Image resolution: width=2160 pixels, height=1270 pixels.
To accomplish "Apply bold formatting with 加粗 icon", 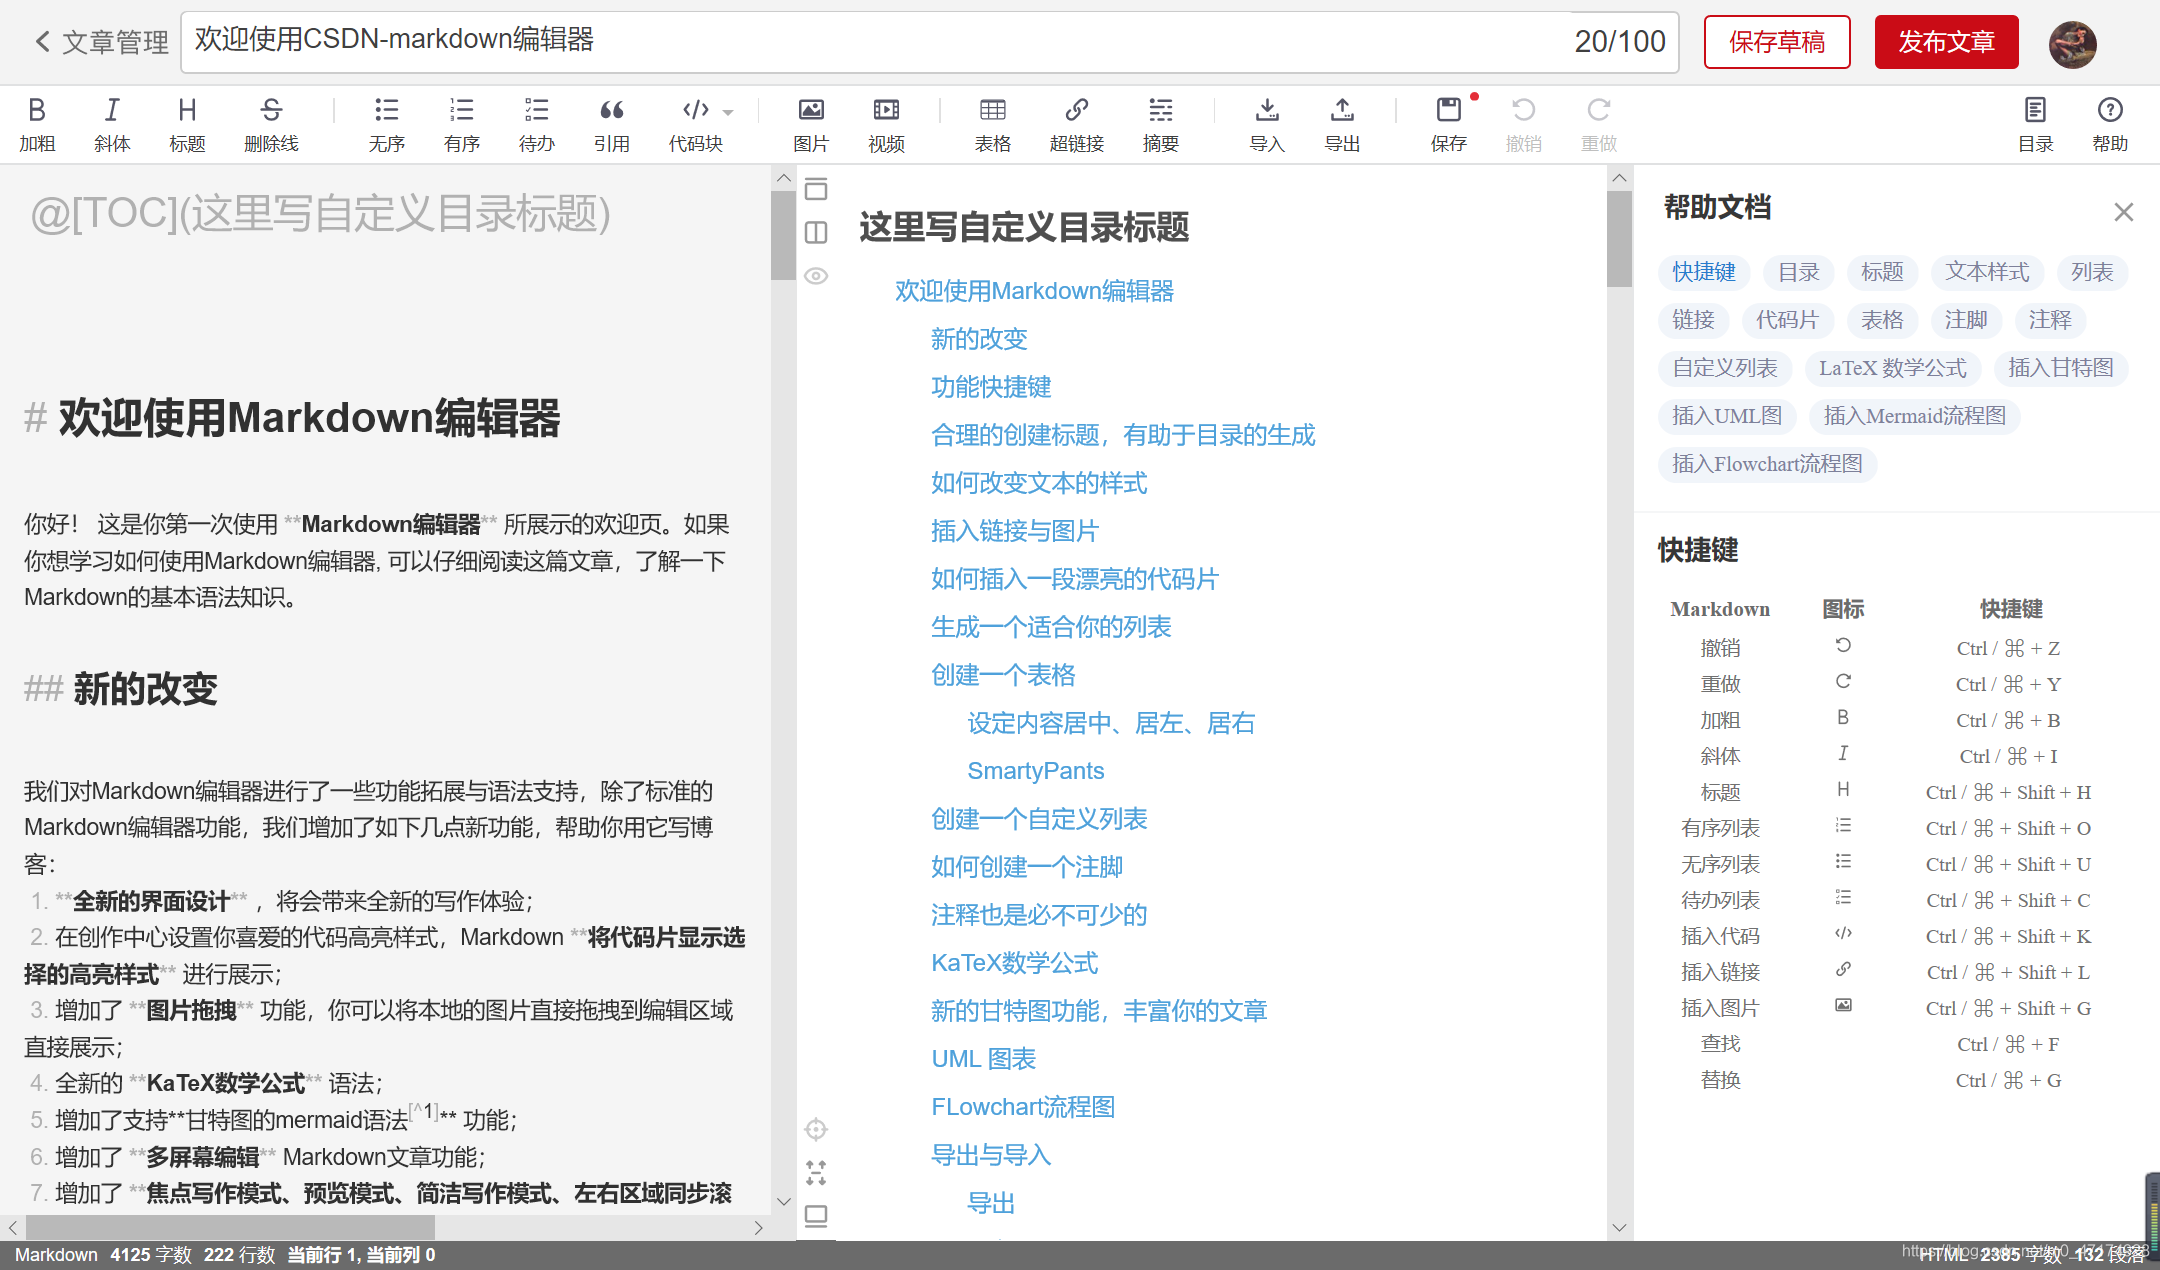I will 37,124.
